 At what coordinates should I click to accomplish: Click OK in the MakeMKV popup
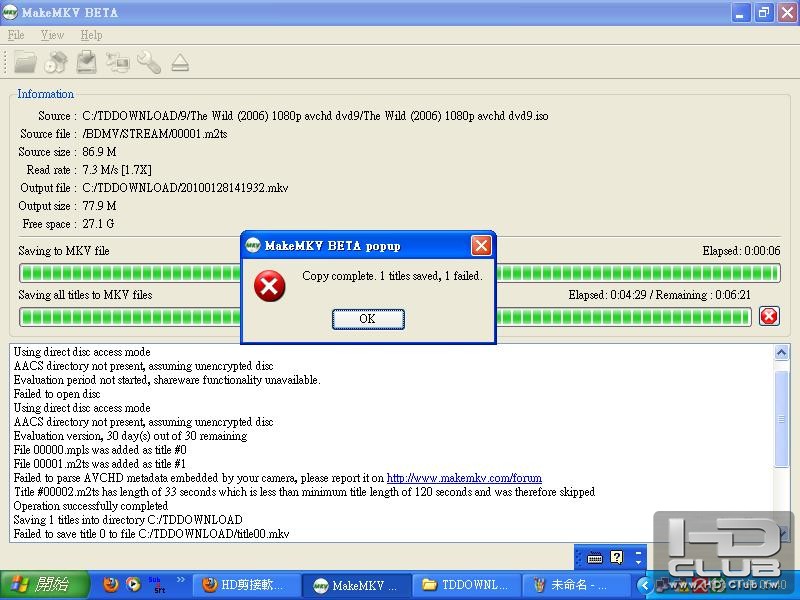click(368, 319)
